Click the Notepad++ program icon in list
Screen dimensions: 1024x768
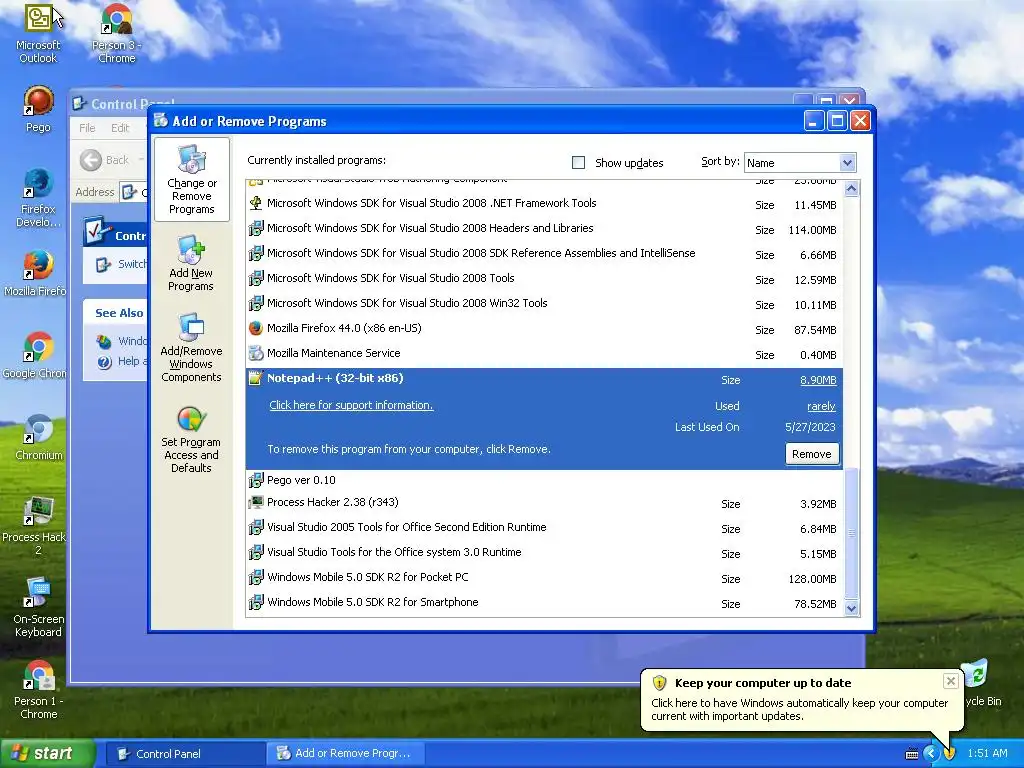(256, 378)
